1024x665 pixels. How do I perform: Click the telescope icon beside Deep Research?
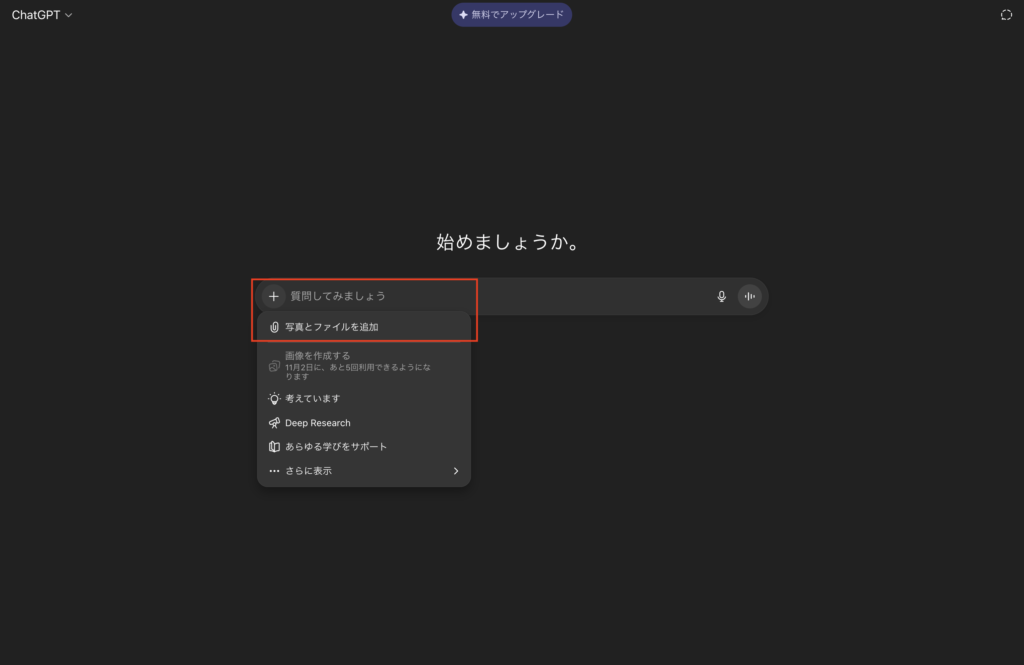(274, 422)
